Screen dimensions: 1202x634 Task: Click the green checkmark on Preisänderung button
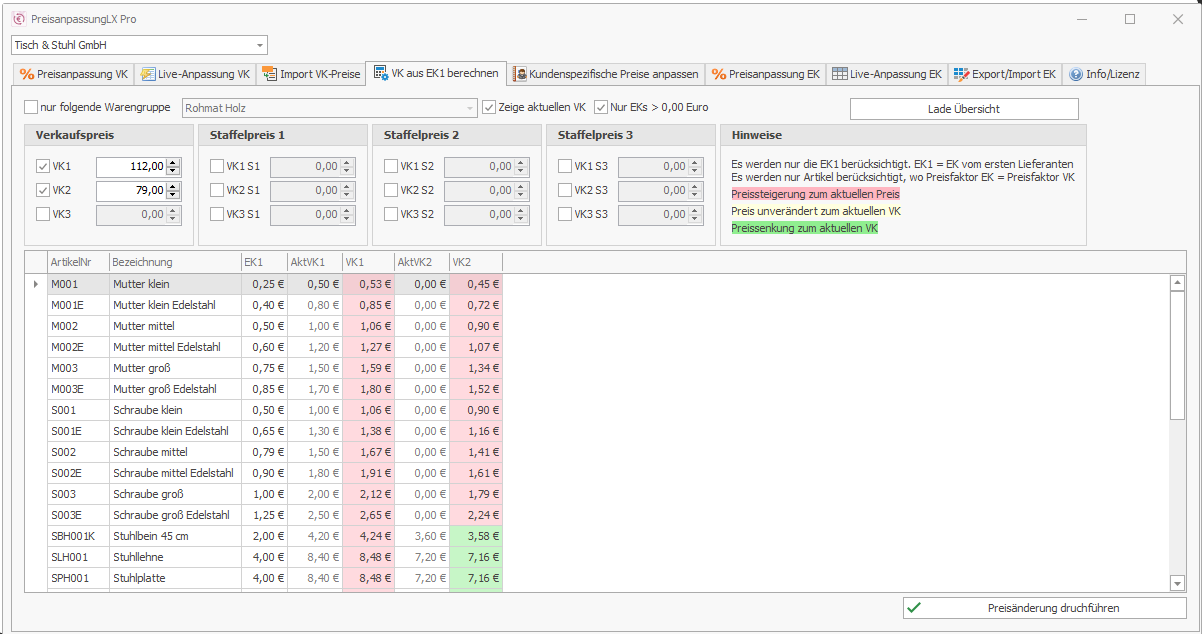pos(914,607)
